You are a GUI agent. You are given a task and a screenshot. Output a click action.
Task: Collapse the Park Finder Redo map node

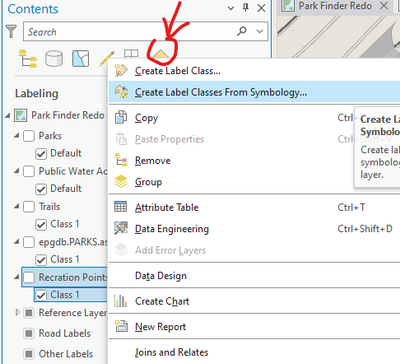coord(8,116)
